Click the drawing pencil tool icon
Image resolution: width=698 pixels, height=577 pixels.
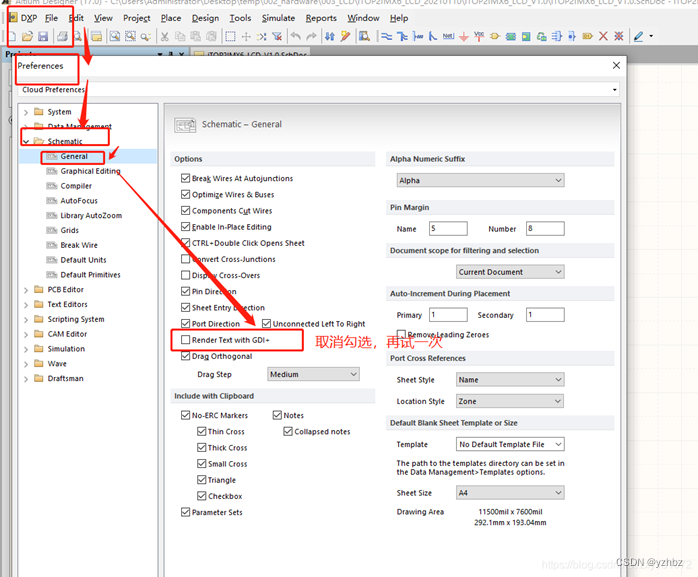click(x=638, y=36)
